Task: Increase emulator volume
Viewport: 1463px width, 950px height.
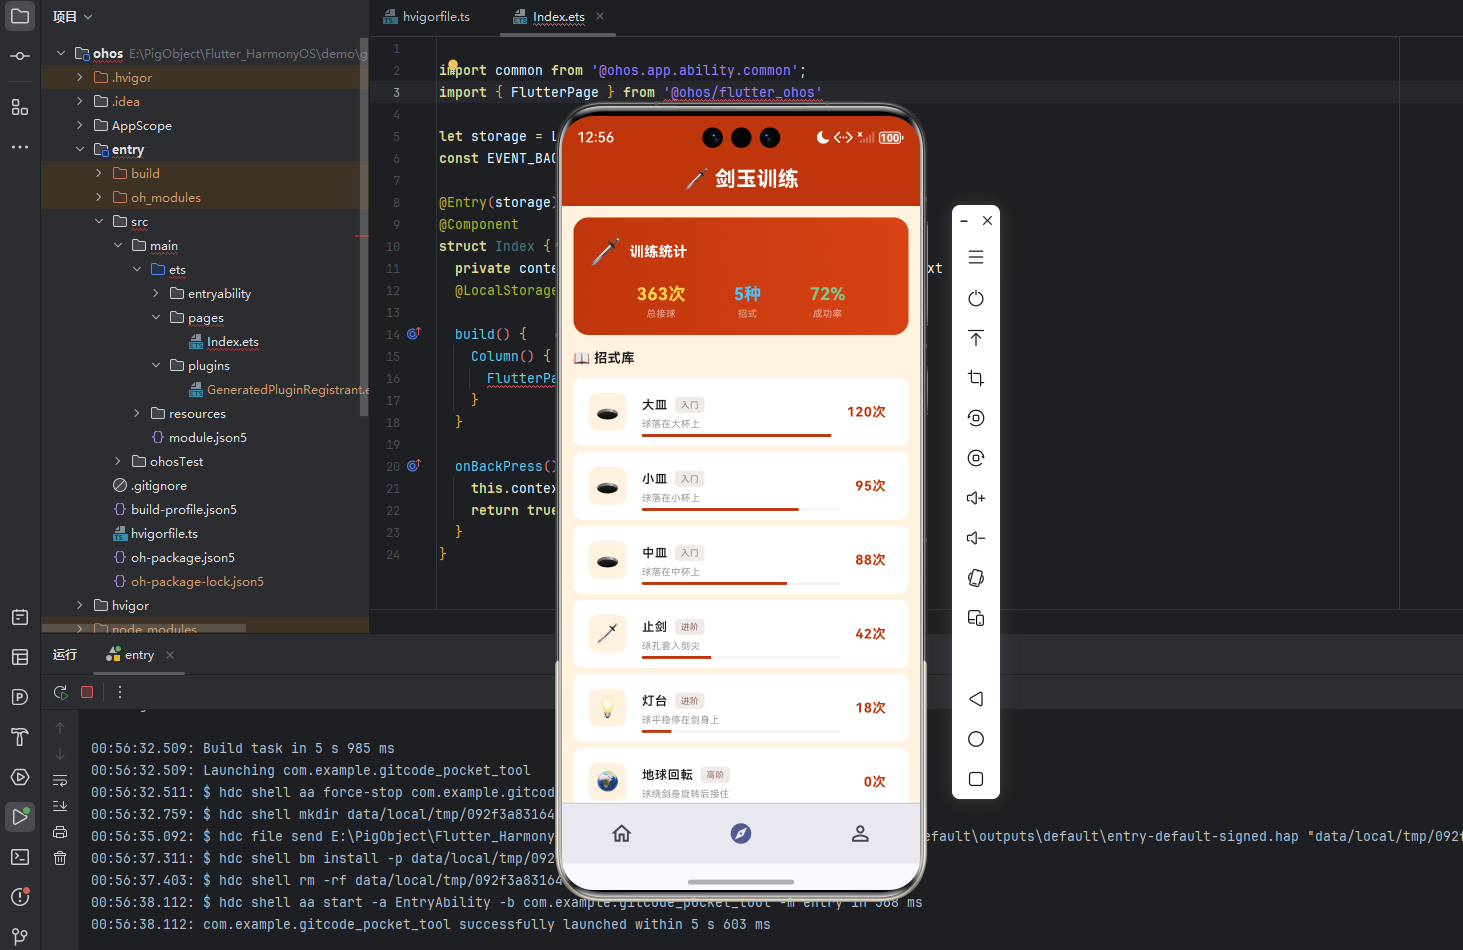Action: point(976,498)
